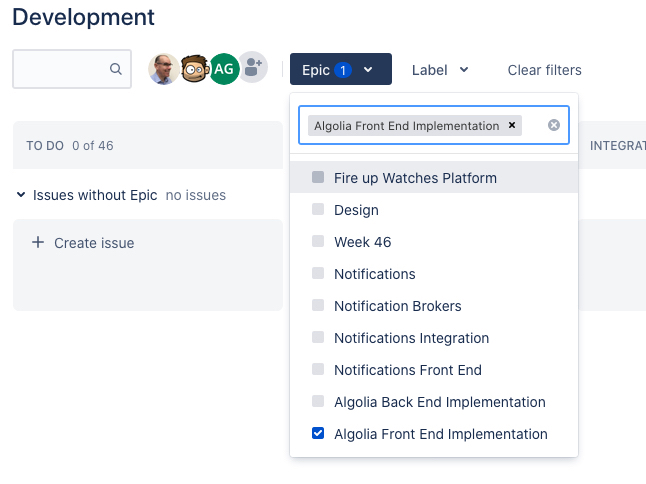Check Algolia Back End Implementation checkbox
The width and height of the screenshot is (646, 484).
pos(318,401)
